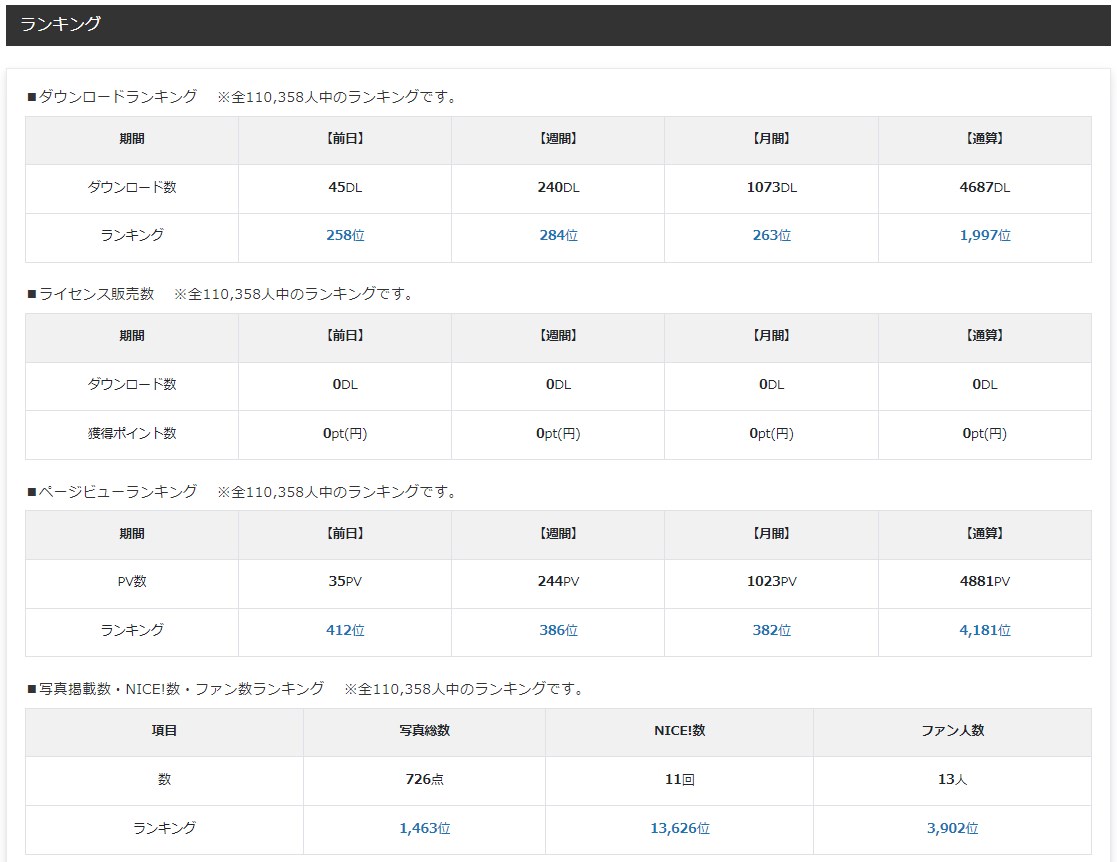Select the 写真総数 column header
Image resolution: width=1117 pixels, height=862 pixels.
tap(424, 731)
